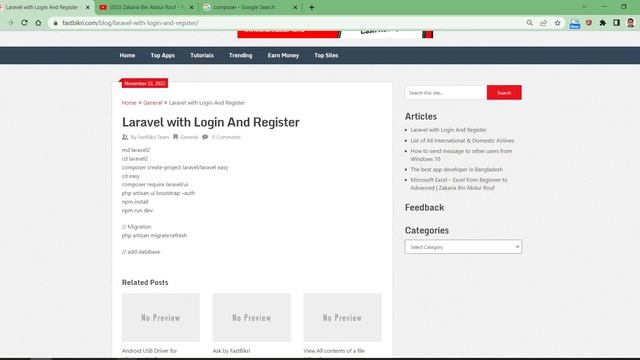
Task: Switch to the composer - Google Search tab
Action: pyautogui.click(x=250, y=7)
